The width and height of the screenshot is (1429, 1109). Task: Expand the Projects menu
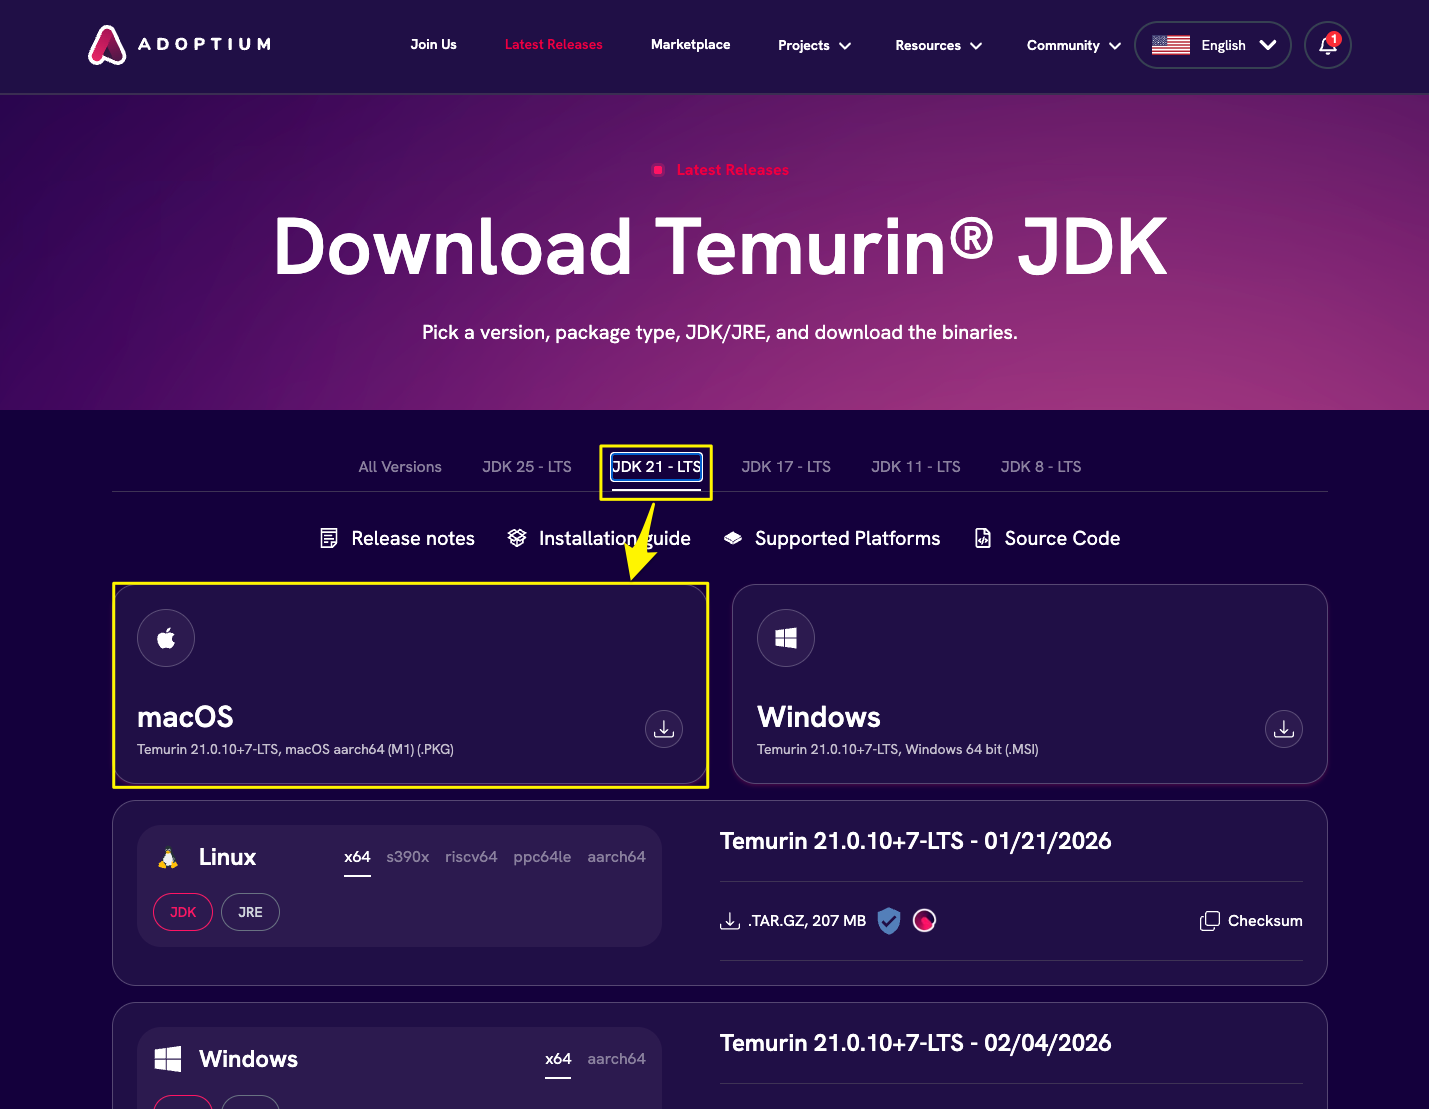click(814, 45)
